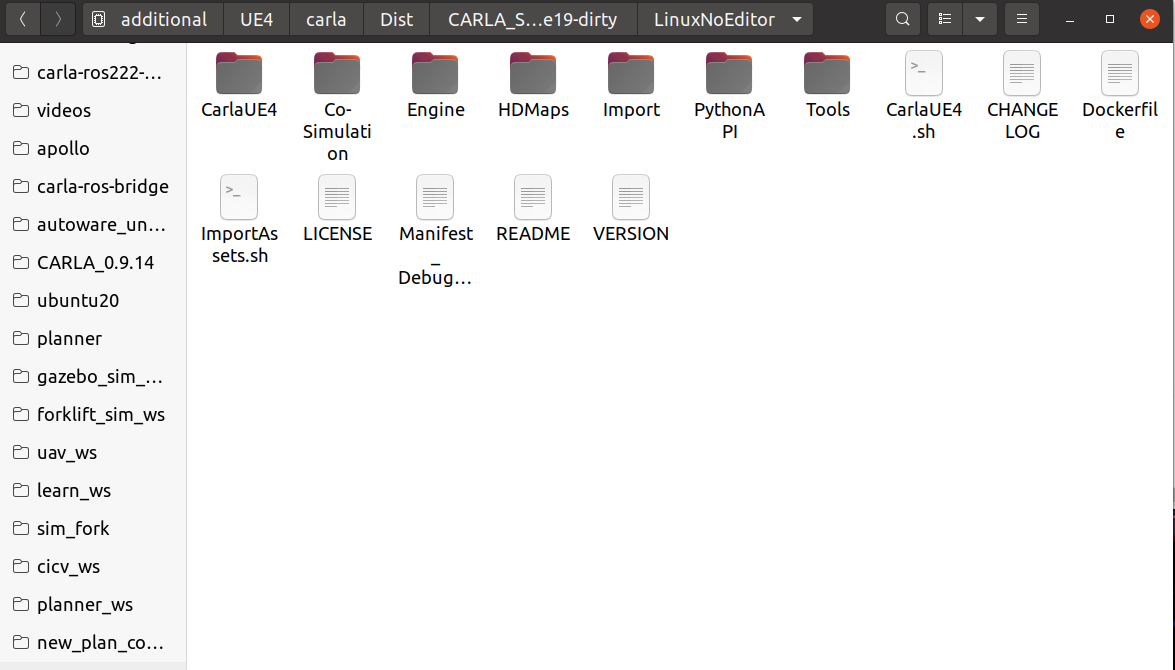Close the file manager window
Image resolution: width=1175 pixels, height=670 pixels.
pyautogui.click(x=1150, y=19)
